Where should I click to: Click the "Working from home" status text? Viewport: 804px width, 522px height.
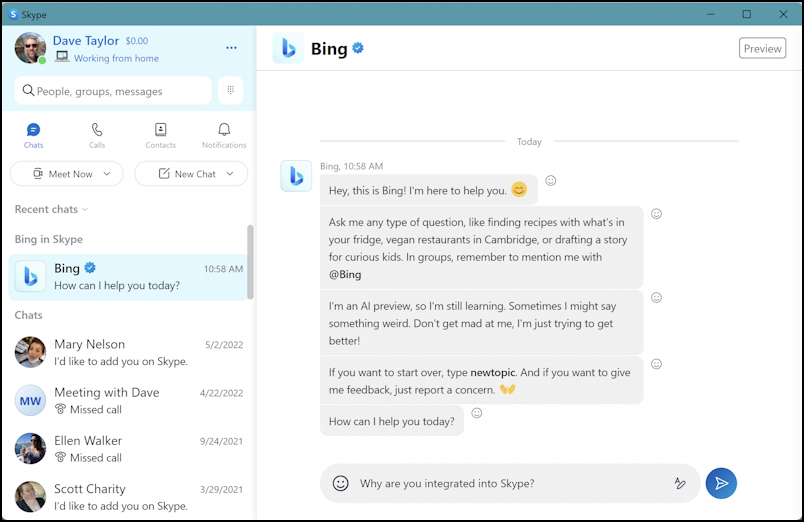[x=116, y=58]
